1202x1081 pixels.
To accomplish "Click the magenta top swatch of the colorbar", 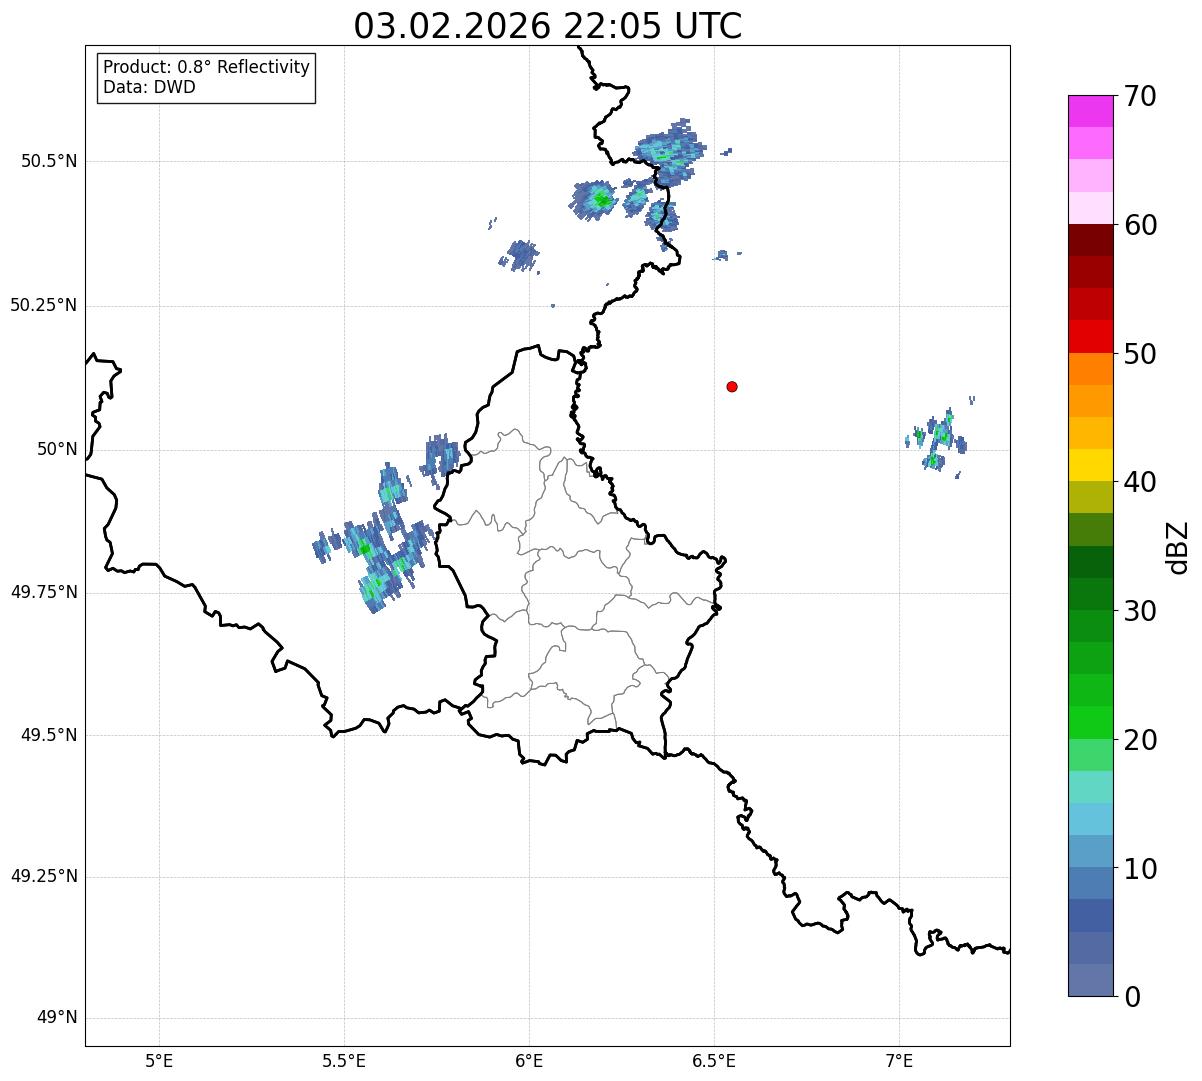I will (x=1091, y=111).
